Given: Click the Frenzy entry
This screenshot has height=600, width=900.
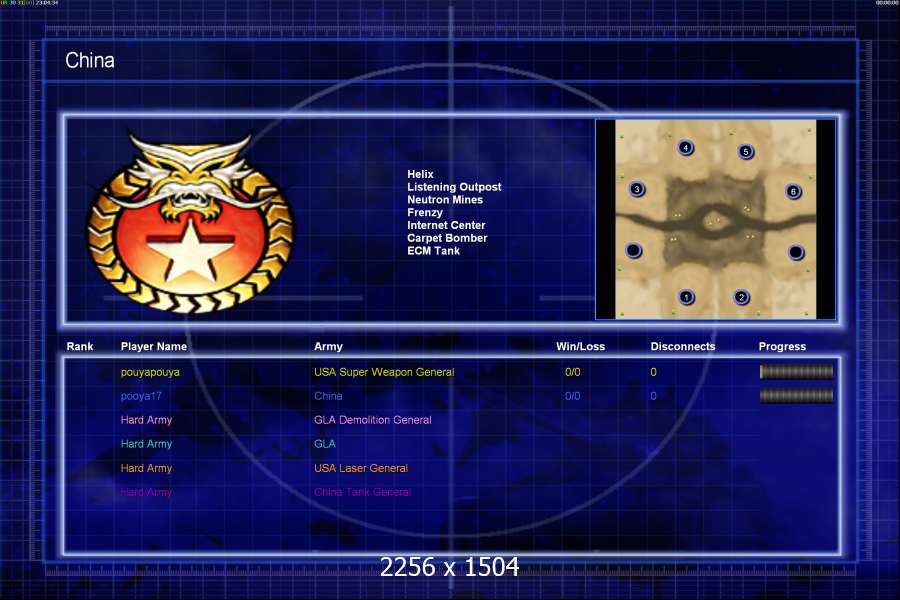Looking at the screenshot, I should click(x=425, y=212).
